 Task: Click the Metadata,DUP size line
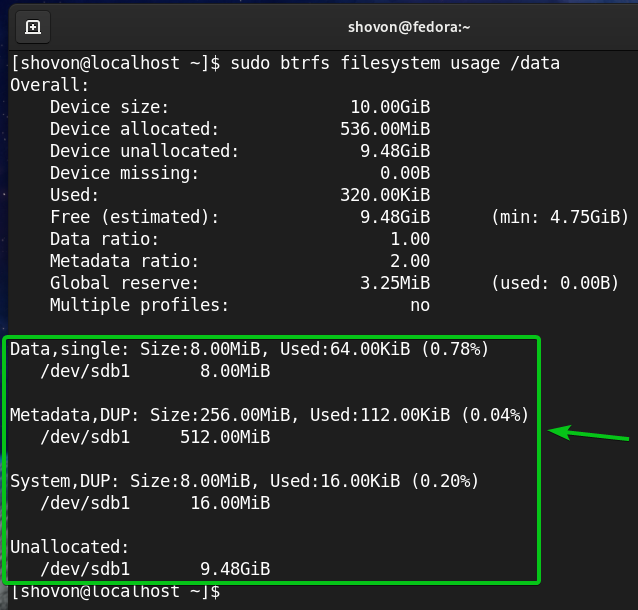click(x=268, y=415)
